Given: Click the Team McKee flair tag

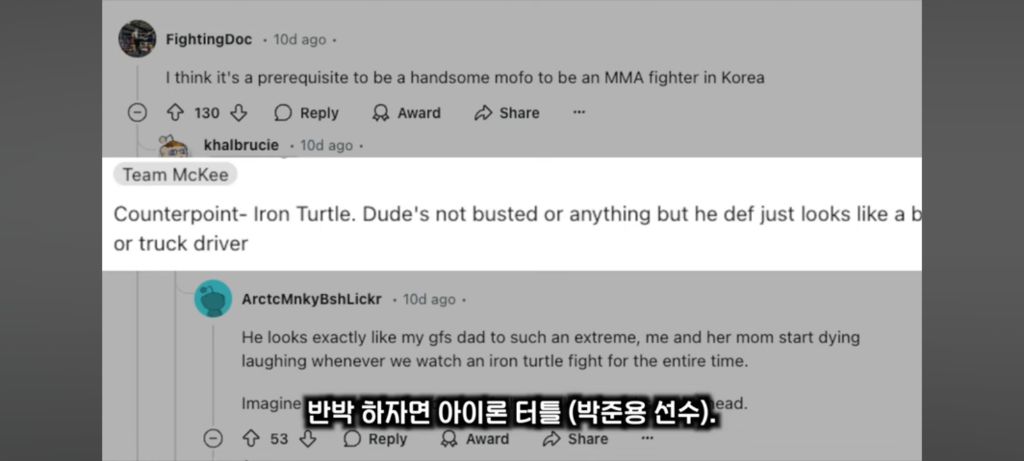Looking at the screenshot, I should (x=175, y=175).
